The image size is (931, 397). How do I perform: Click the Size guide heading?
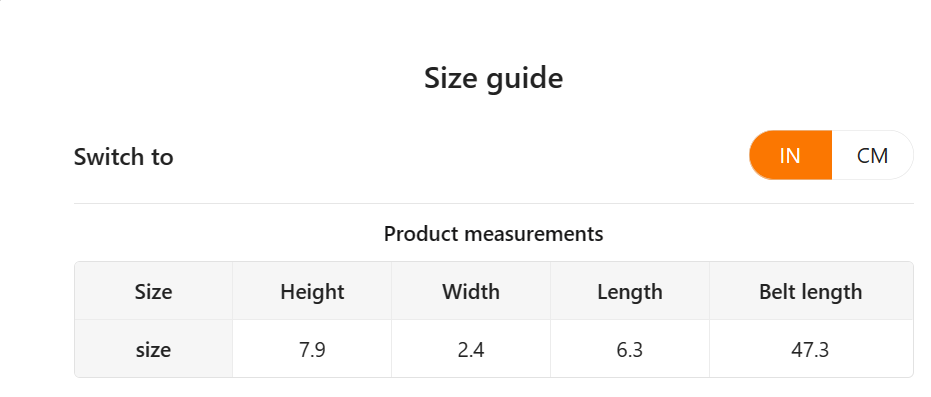(x=493, y=78)
